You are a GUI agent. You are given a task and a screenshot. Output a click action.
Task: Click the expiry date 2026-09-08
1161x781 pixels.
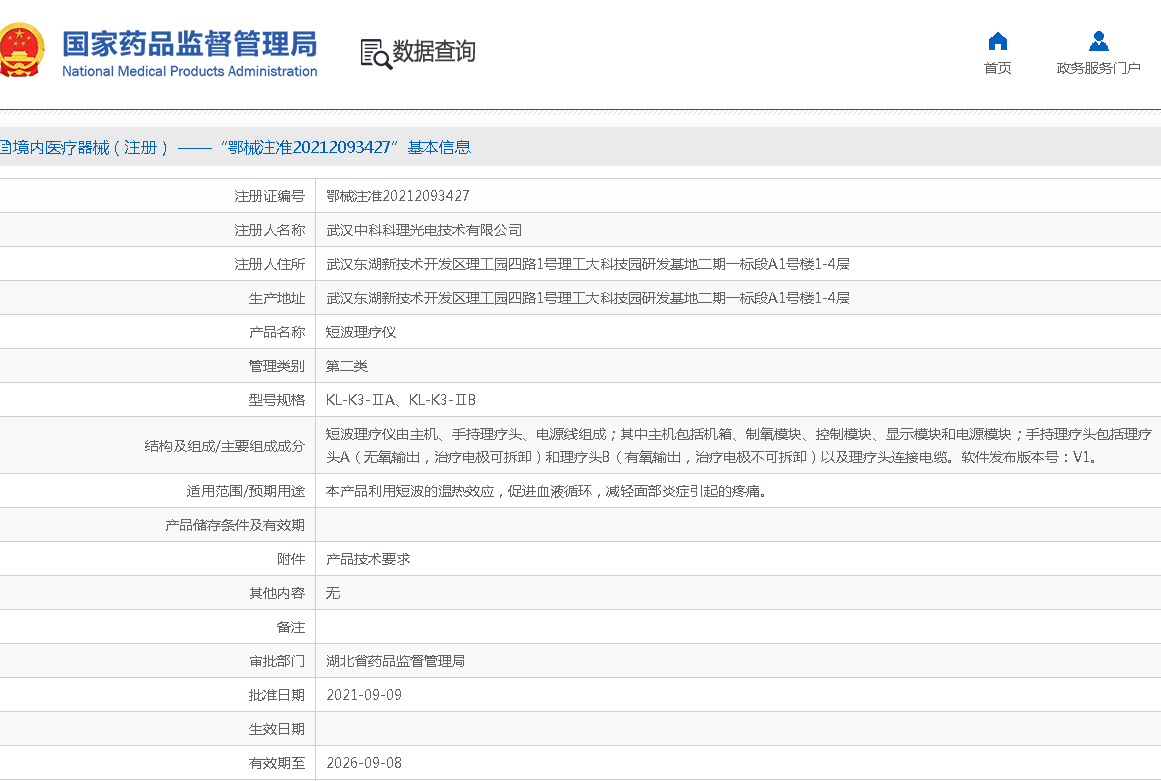364,763
